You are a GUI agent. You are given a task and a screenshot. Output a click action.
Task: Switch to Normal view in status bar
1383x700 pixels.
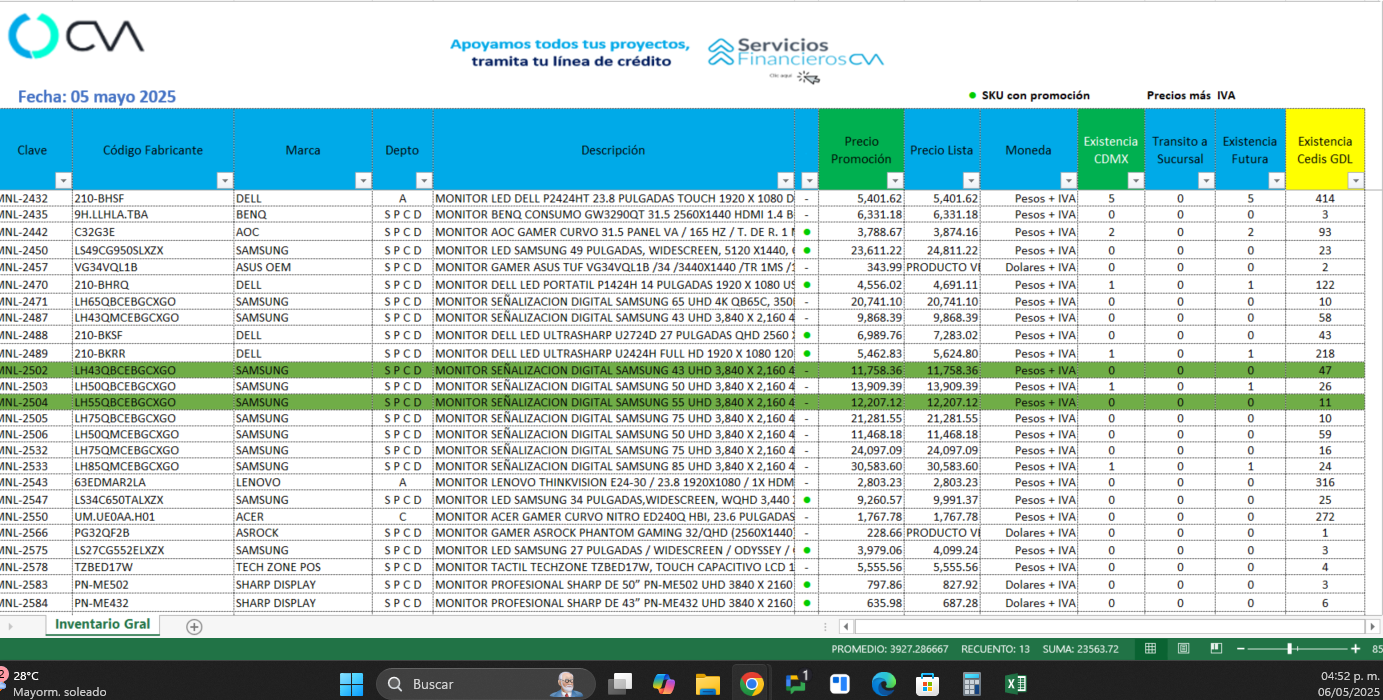tap(1151, 649)
